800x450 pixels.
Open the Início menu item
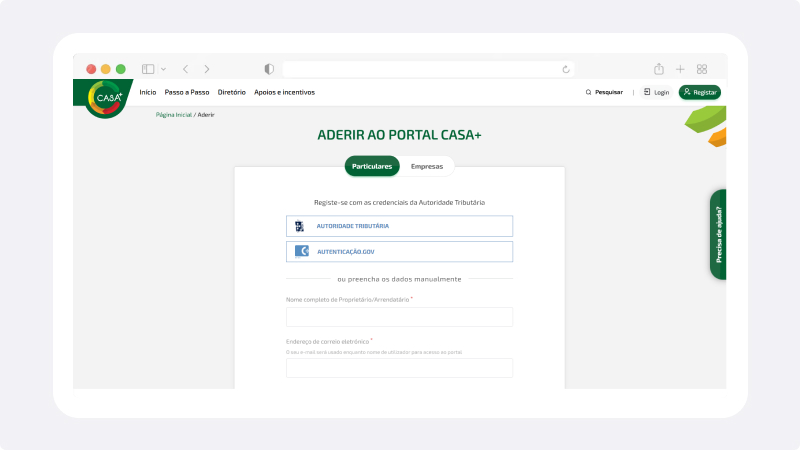coord(148,92)
